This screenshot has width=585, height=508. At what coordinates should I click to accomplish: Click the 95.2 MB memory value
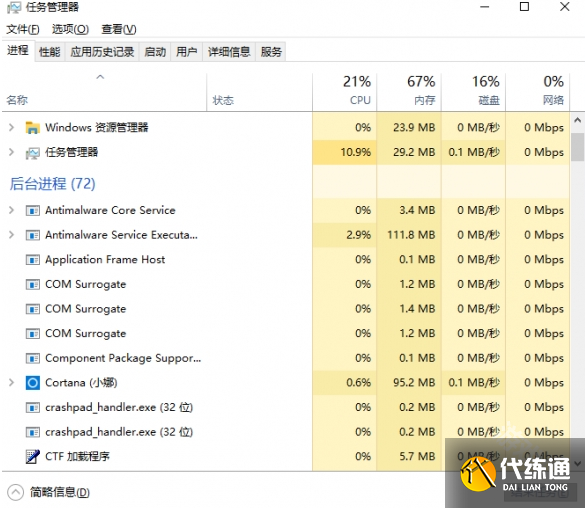click(414, 383)
